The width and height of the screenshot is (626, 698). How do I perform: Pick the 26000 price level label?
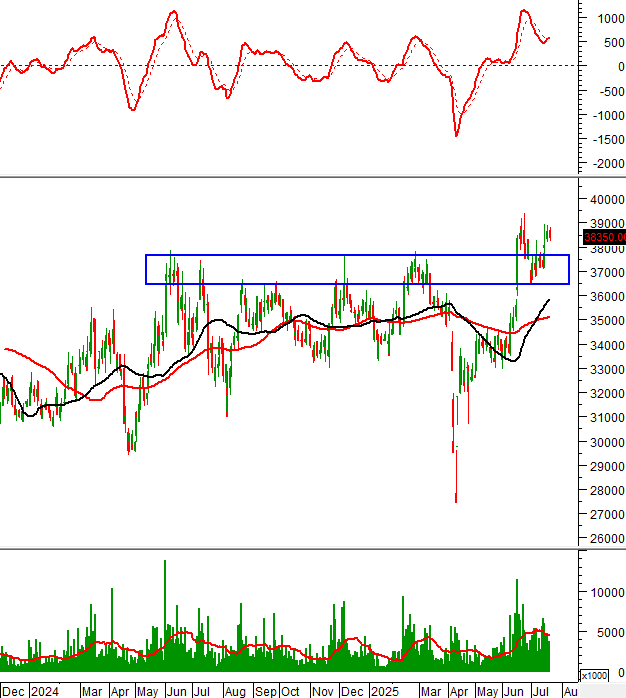pos(607,539)
